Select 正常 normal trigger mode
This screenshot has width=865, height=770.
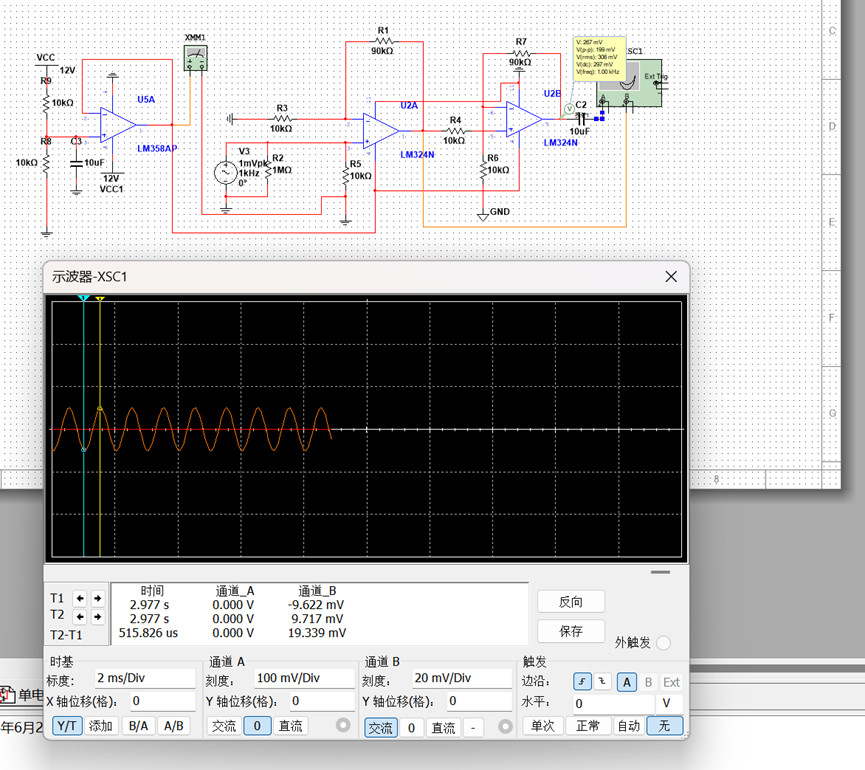pyautogui.click(x=588, y=725)
